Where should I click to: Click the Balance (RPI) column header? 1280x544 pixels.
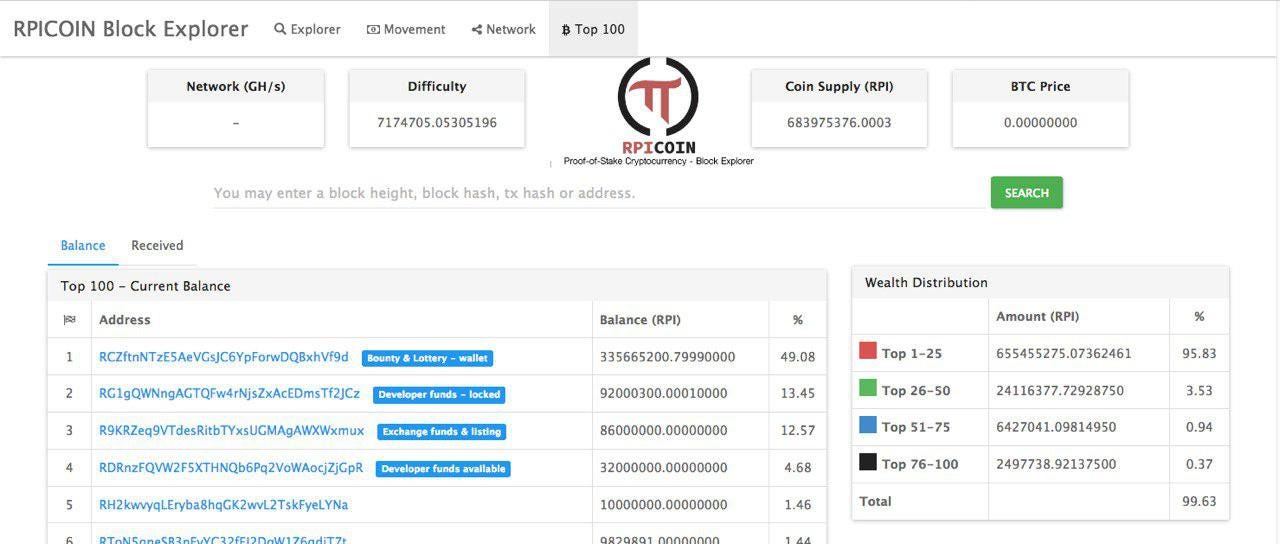click(x=640, y=320)
